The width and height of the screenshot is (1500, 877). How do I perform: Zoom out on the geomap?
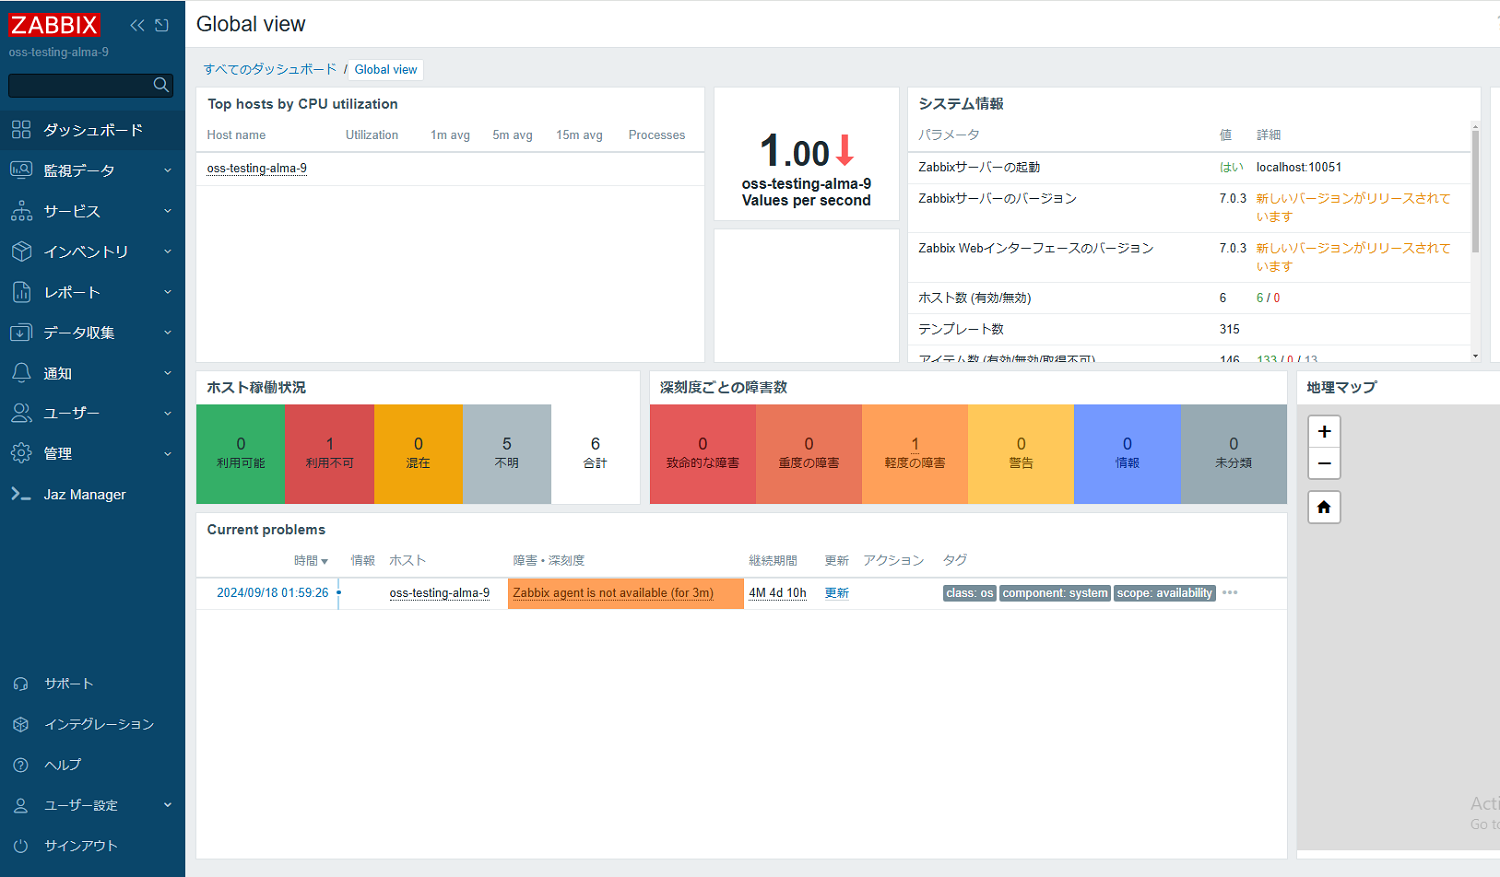(x=1324, y=463)
